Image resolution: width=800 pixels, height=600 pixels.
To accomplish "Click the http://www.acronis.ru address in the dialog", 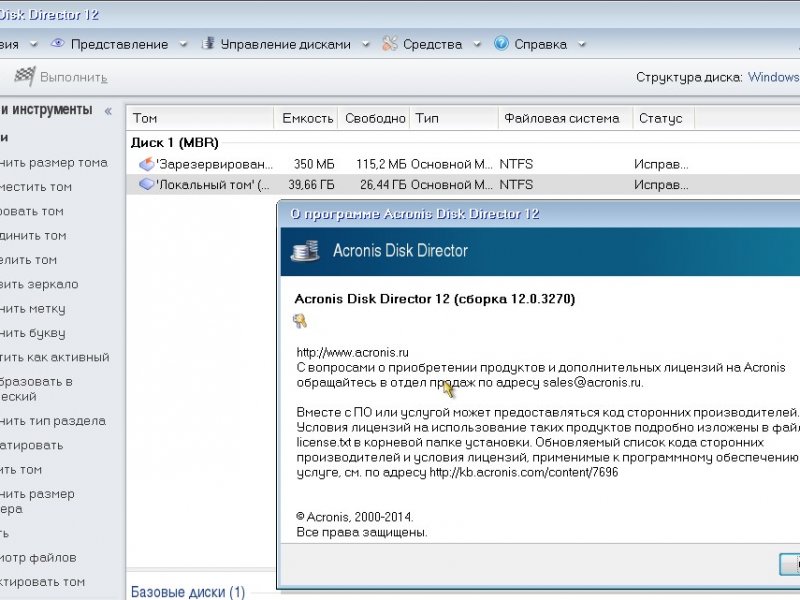I will [x=353, y=353].
